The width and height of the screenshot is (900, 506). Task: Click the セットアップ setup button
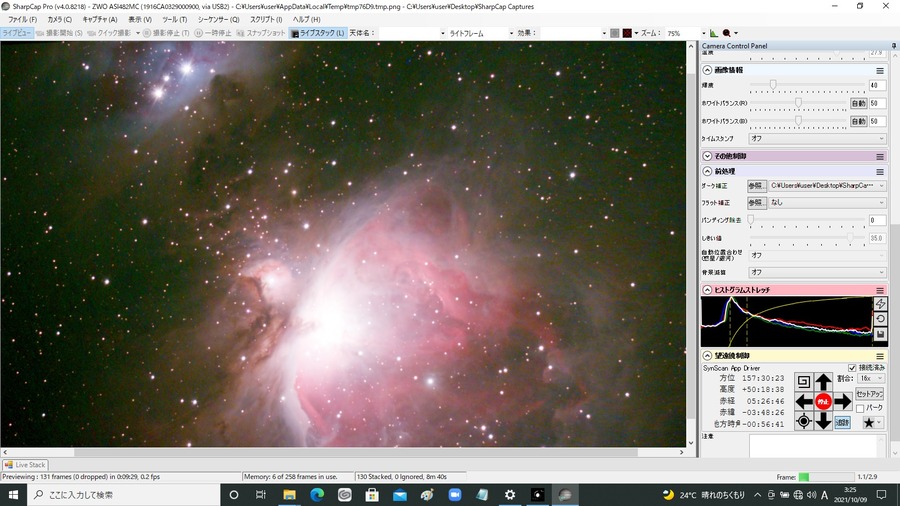(x=869, y=394)
